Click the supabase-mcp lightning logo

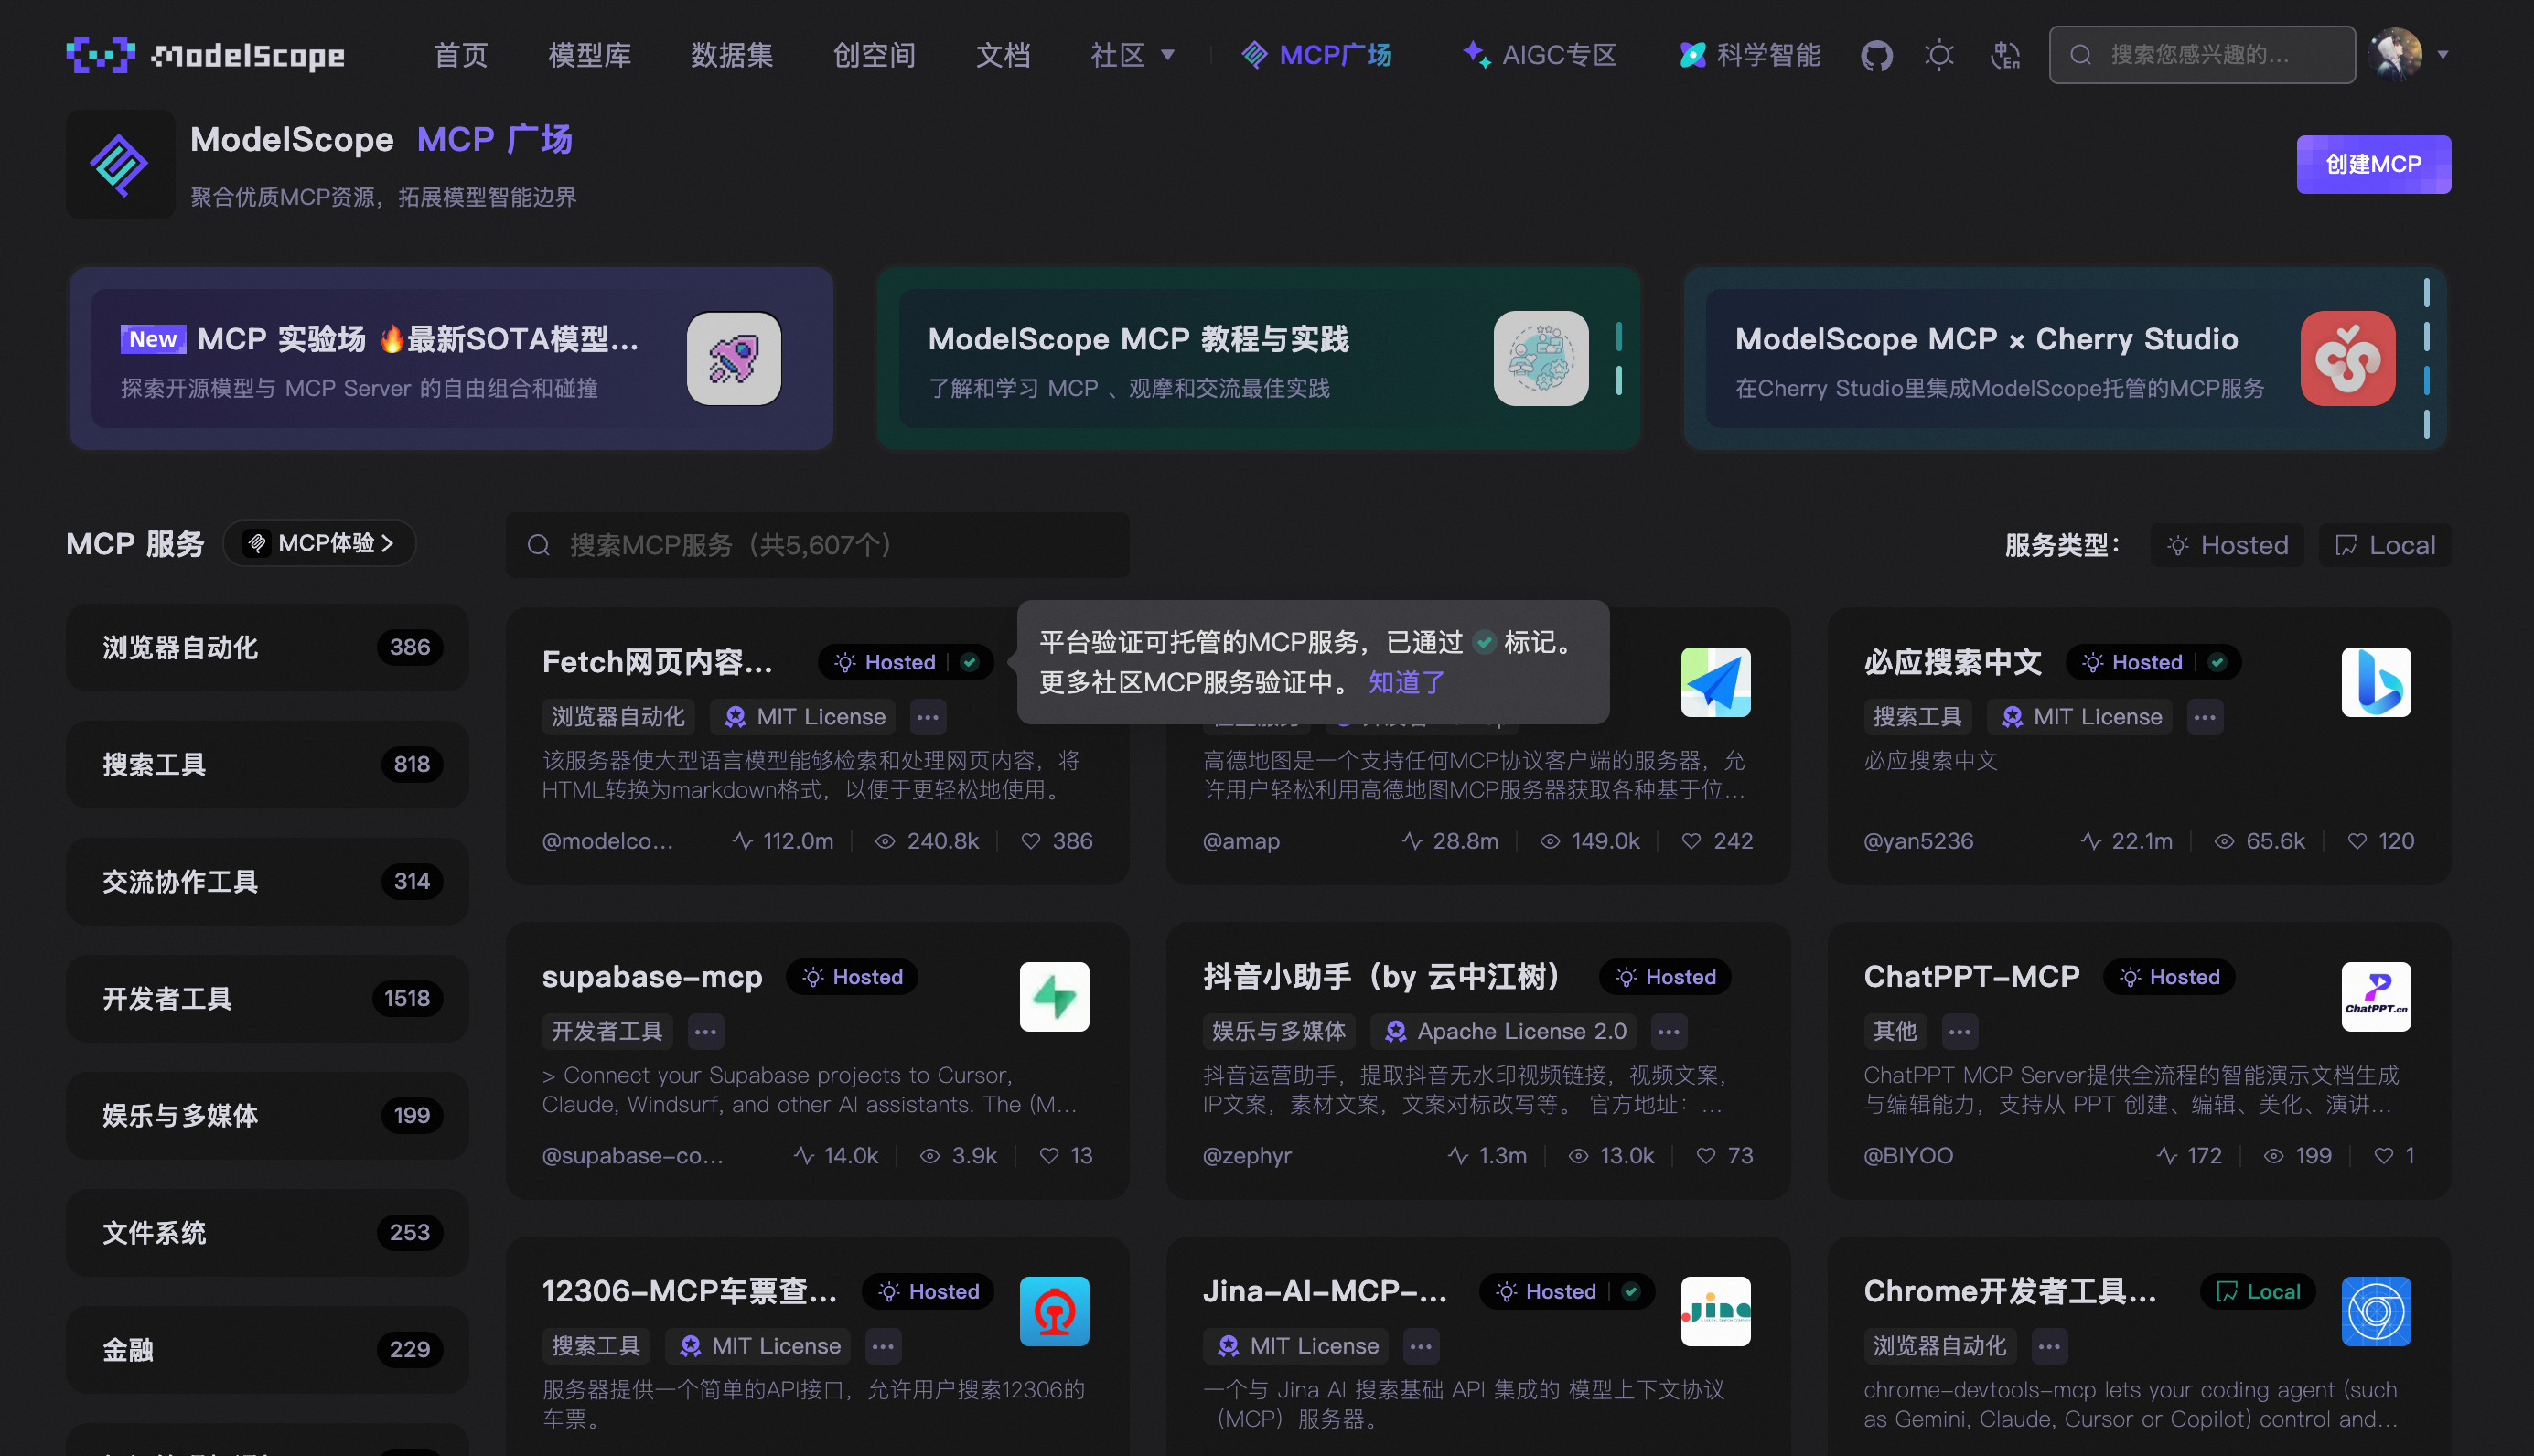click(1054, 996)
